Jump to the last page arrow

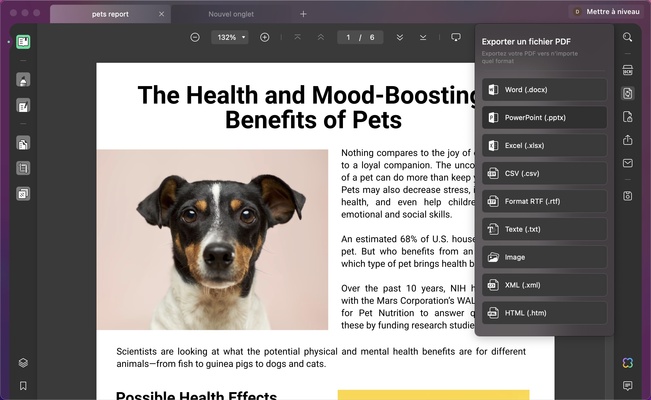click(x=423, y=37)
